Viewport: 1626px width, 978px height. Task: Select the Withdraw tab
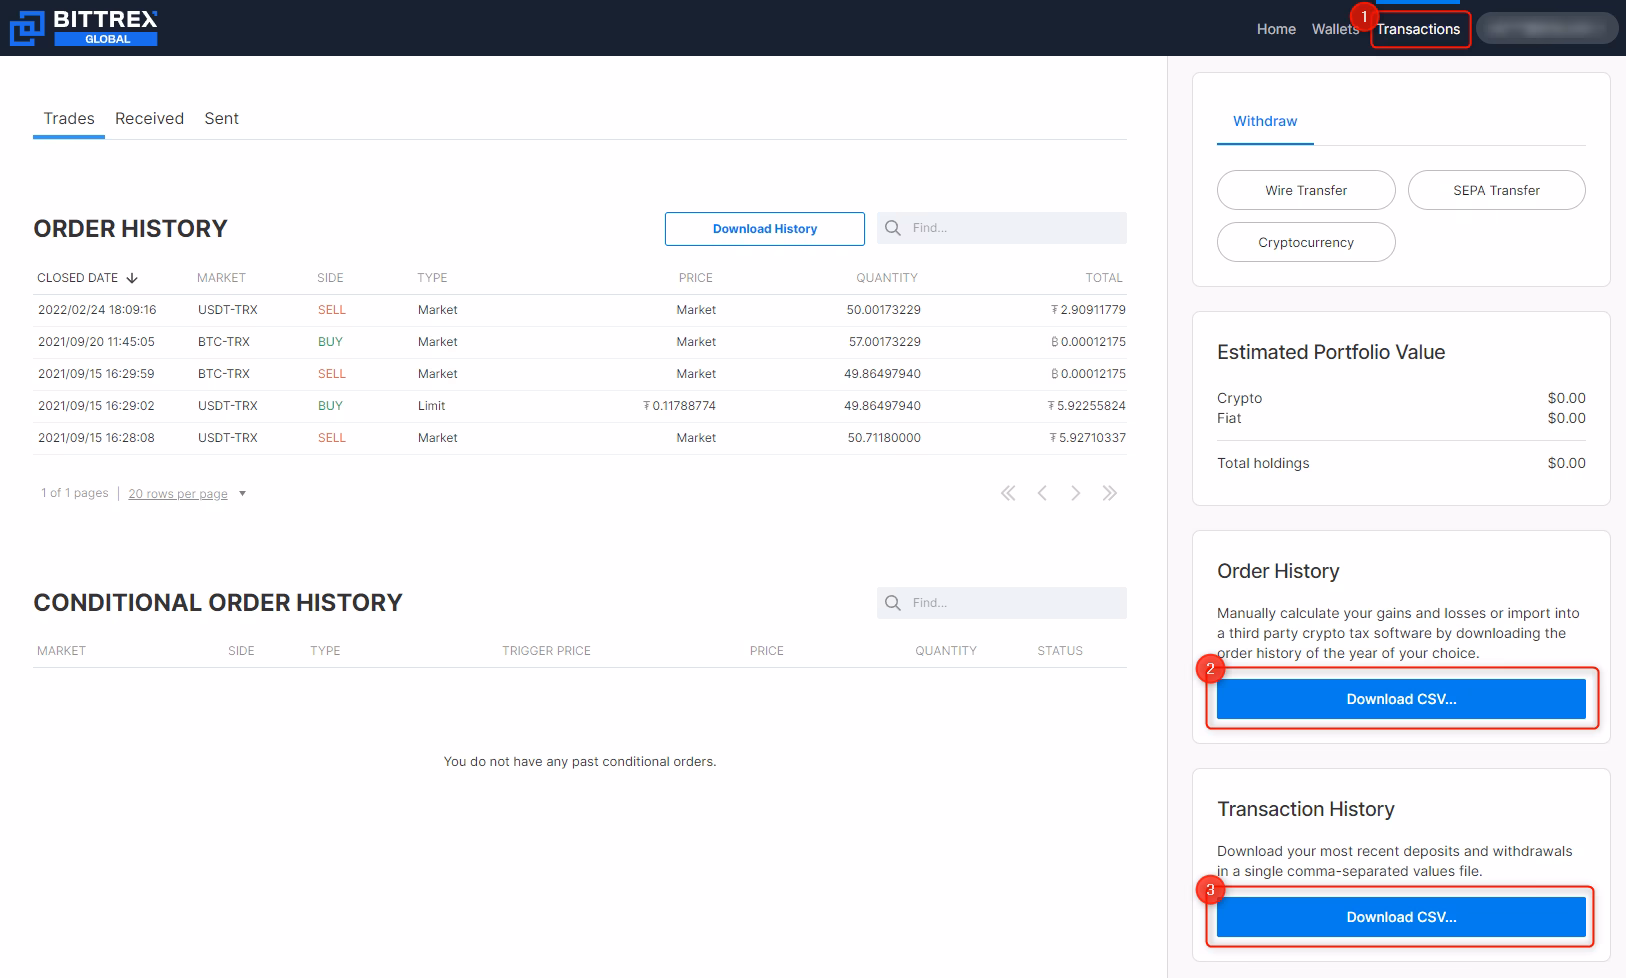tap(1264, 121)
